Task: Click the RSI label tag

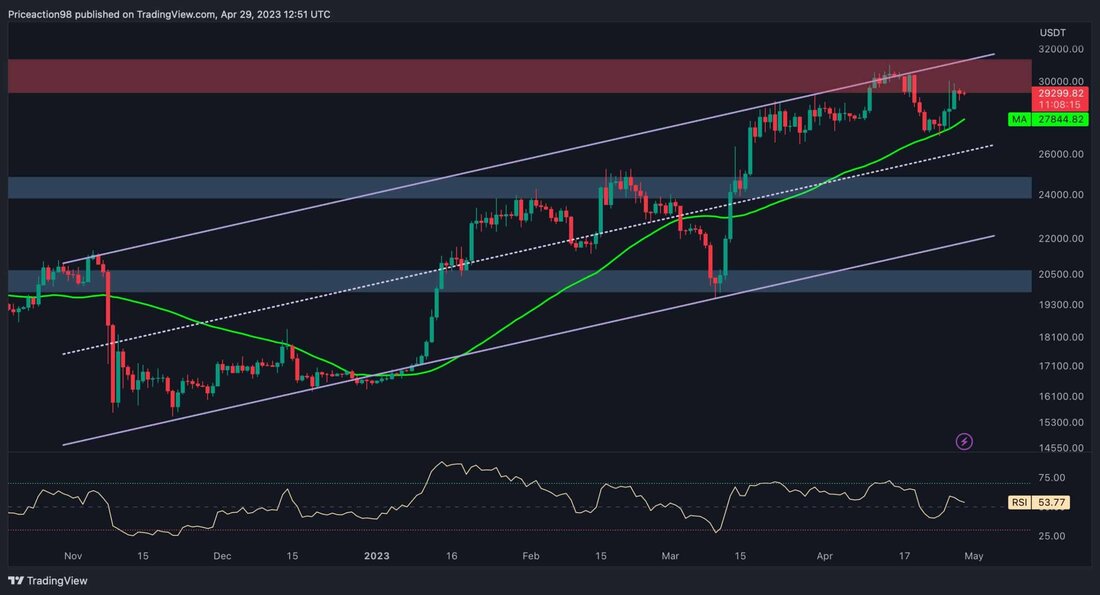Action: click(1019, 502)
